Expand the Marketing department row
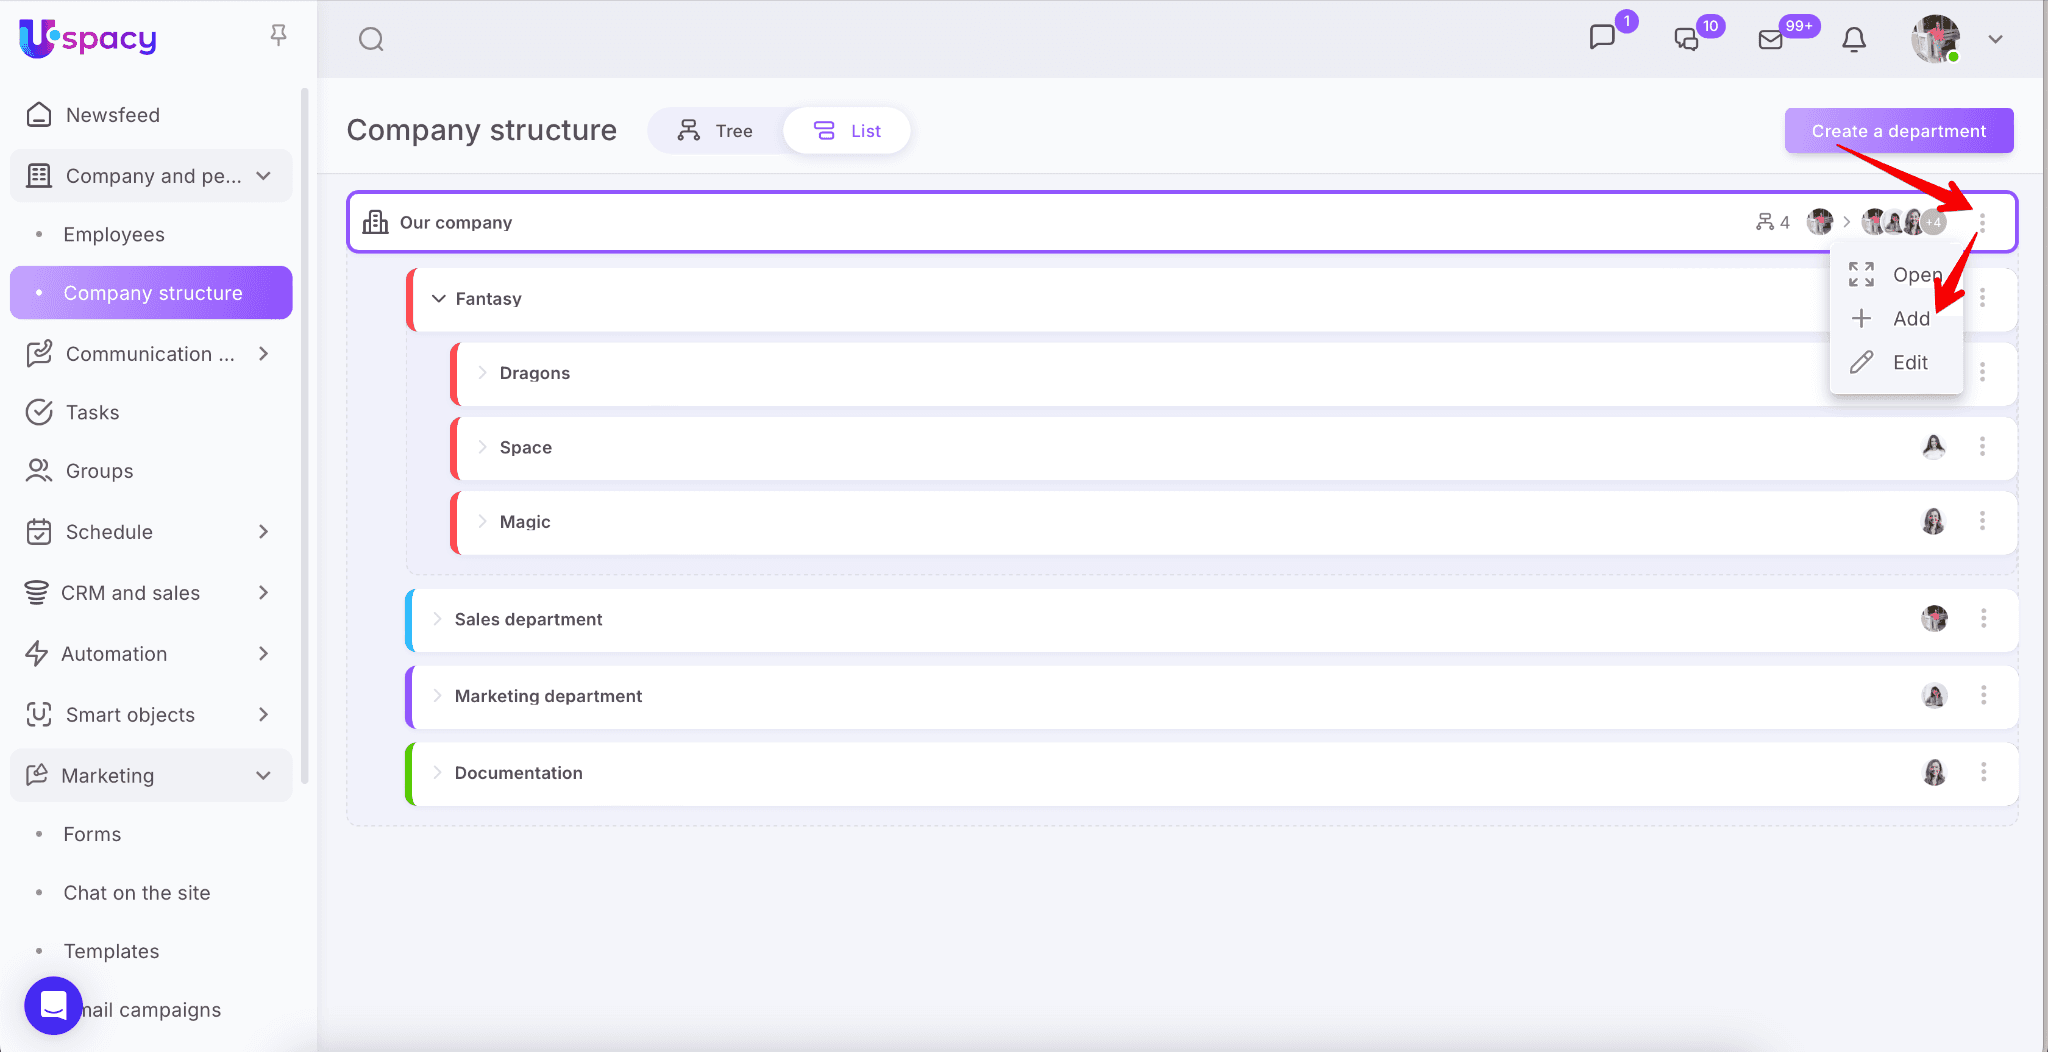Viewport: 2048px width, 1052px height. coord(437,696)
